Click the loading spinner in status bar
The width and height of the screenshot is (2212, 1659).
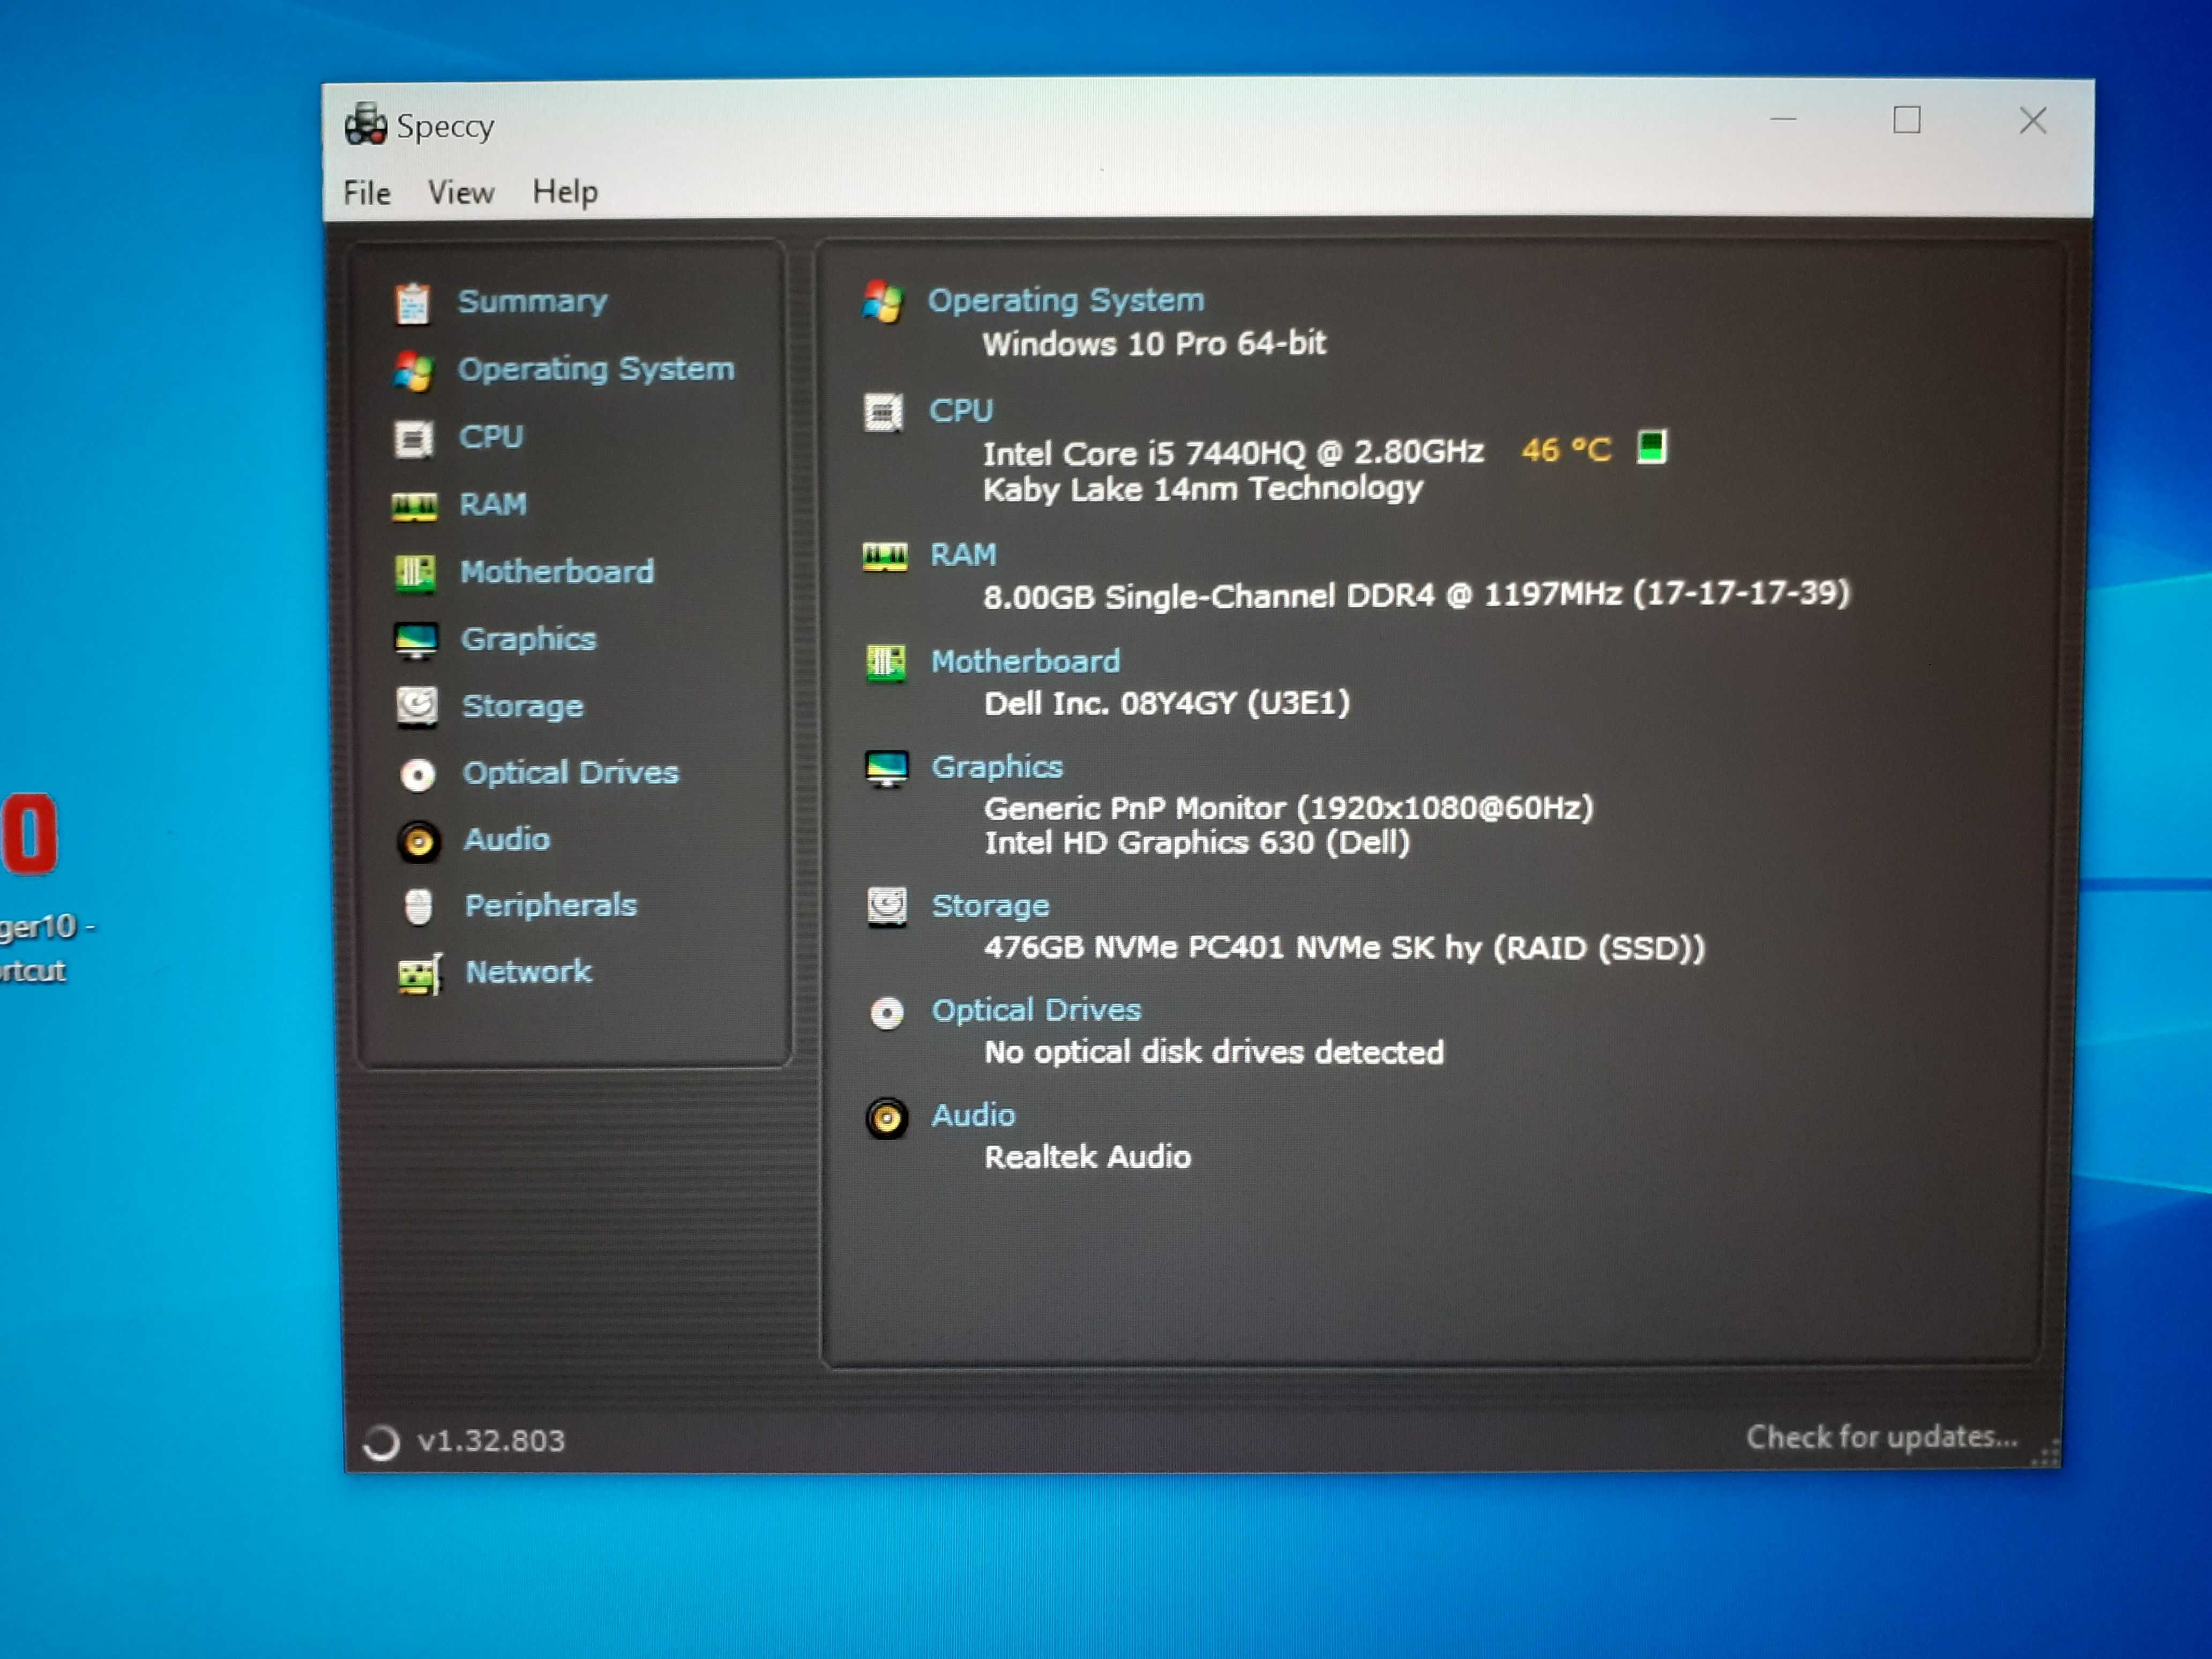[x=381, y=1442]
